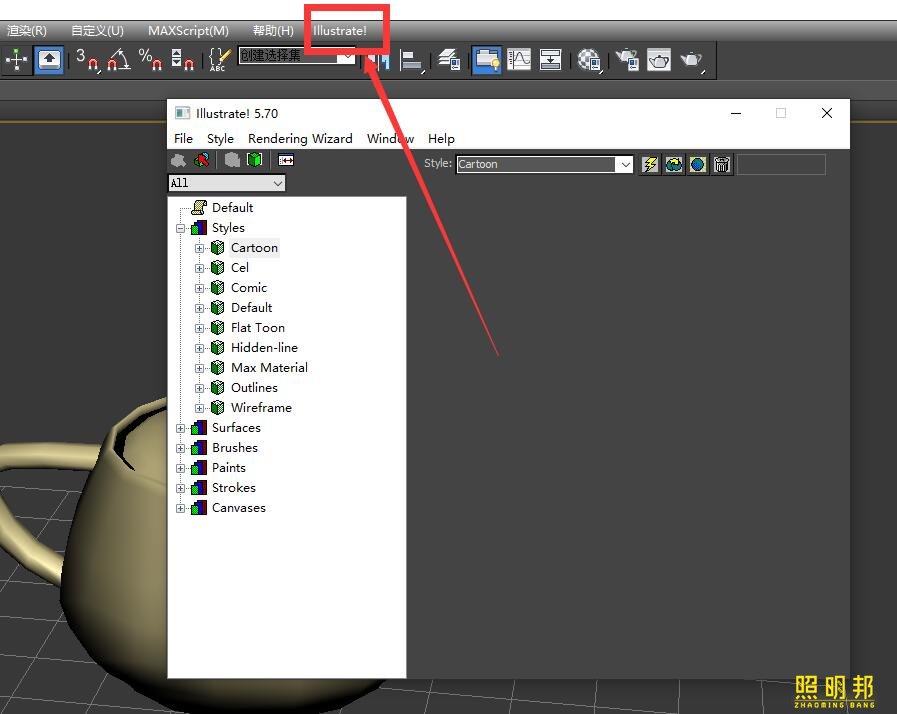Screen dimensions: 897x714
Task: Select the Comic style in tree
Action: click(249, 288)
